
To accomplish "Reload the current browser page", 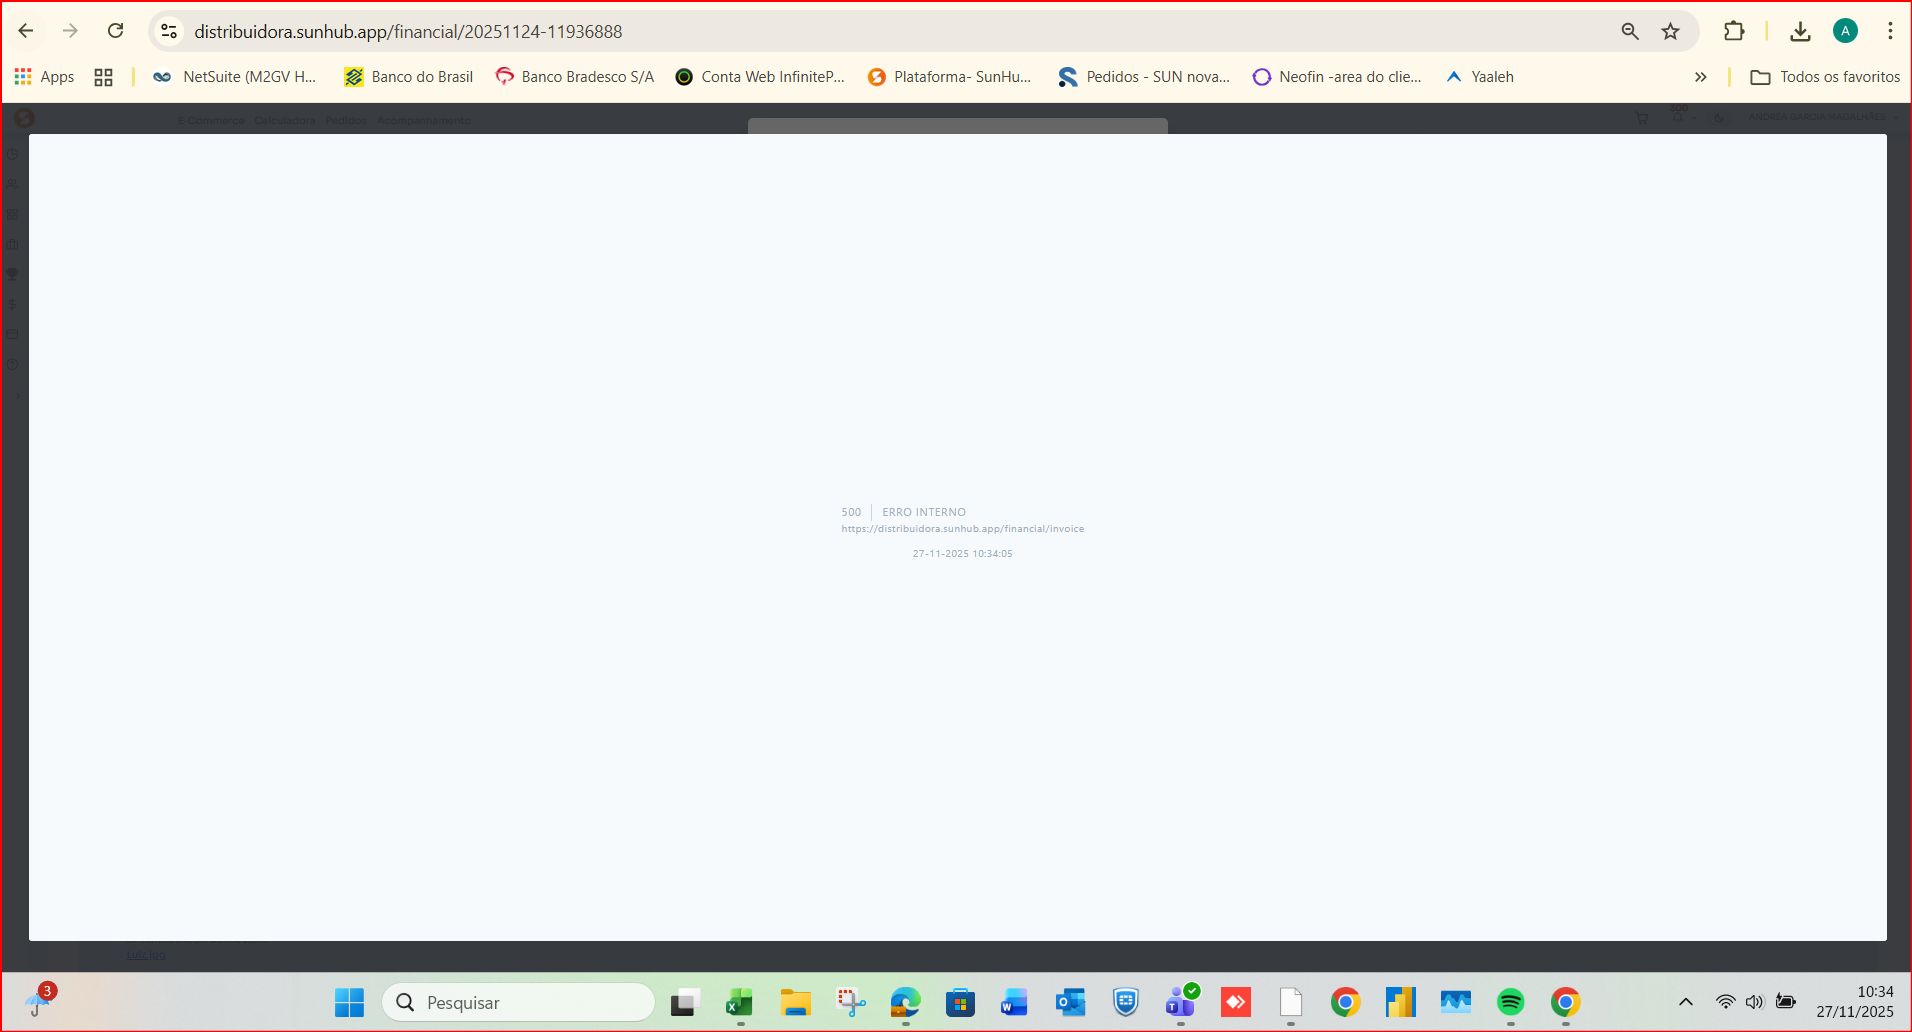I will click(x=116, y=31).
